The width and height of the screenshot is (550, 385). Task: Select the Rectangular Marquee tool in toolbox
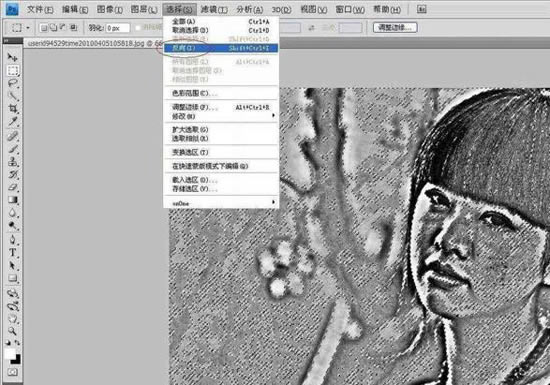[13, 70]
